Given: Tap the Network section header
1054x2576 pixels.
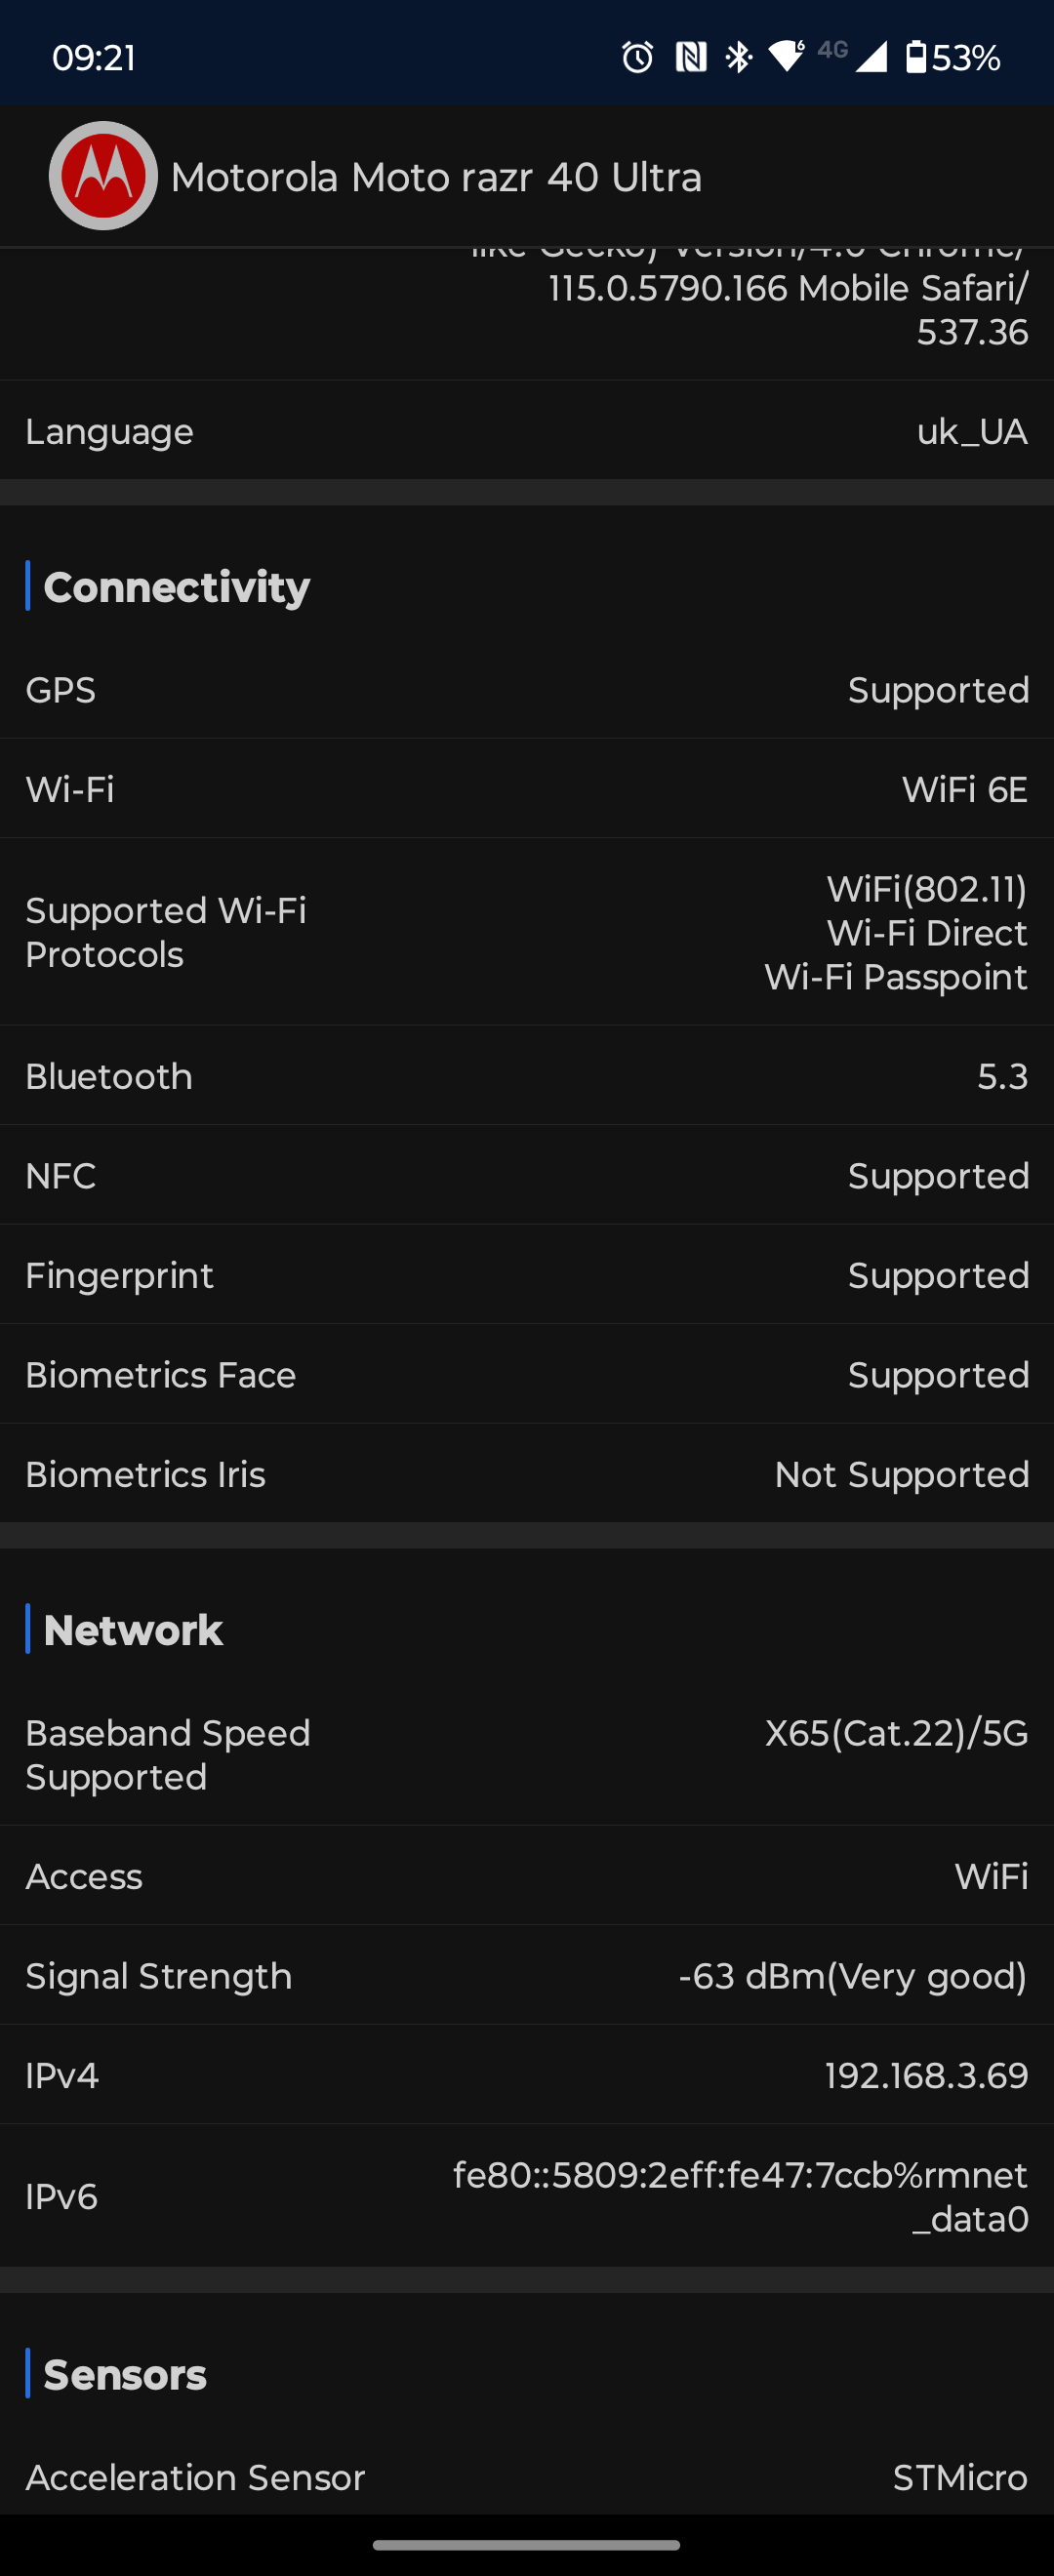Looking at the screenshot, I should click(133, 1629).
